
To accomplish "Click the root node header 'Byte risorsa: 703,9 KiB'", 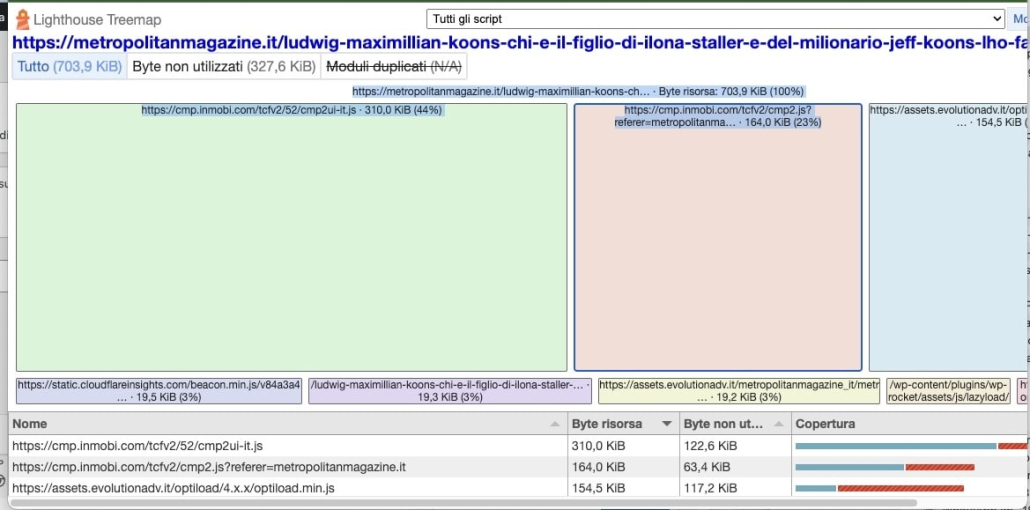I will [x=578, y=91].
